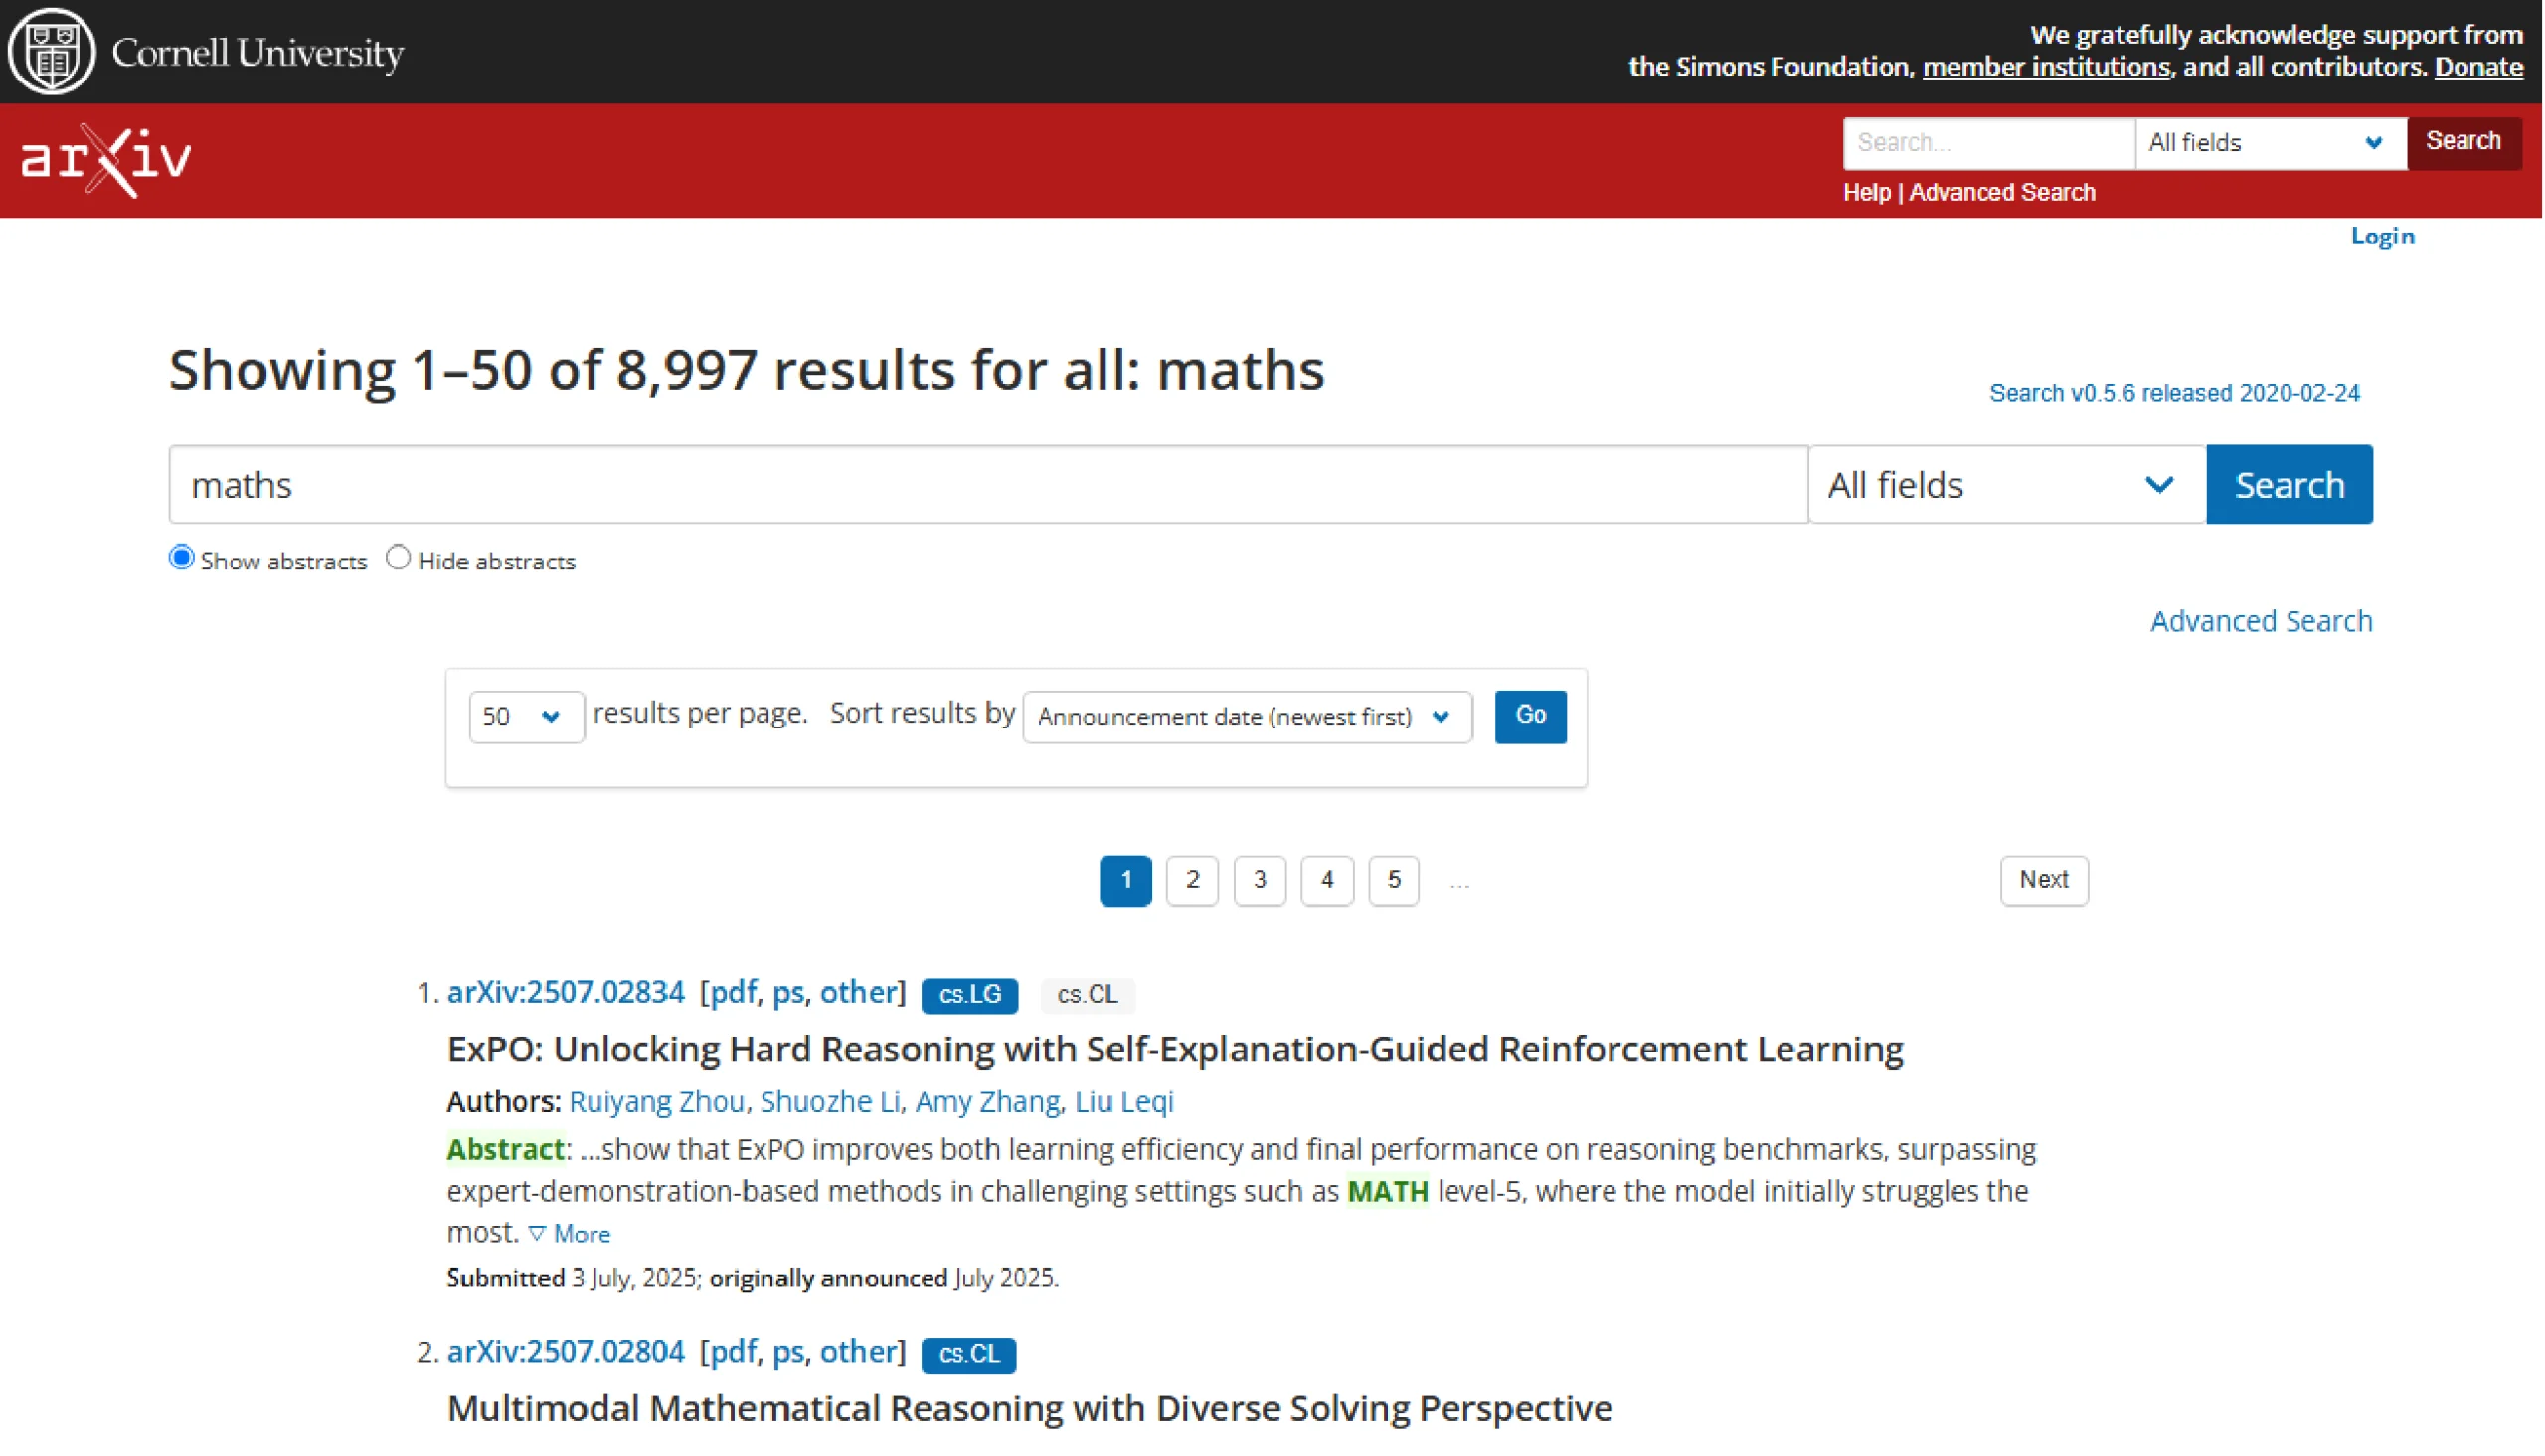The width and height of the screenshot is (2545, 1456).
Task: Open Sort results by Announcement date dropdown
Action: (x=1247, y=717)
